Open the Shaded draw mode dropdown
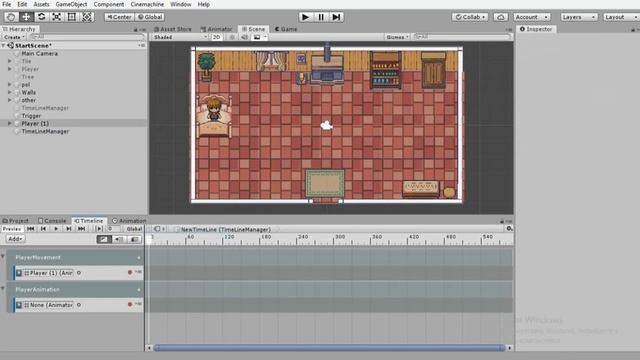This screenshot has height=360, width=640. (180, 37)
